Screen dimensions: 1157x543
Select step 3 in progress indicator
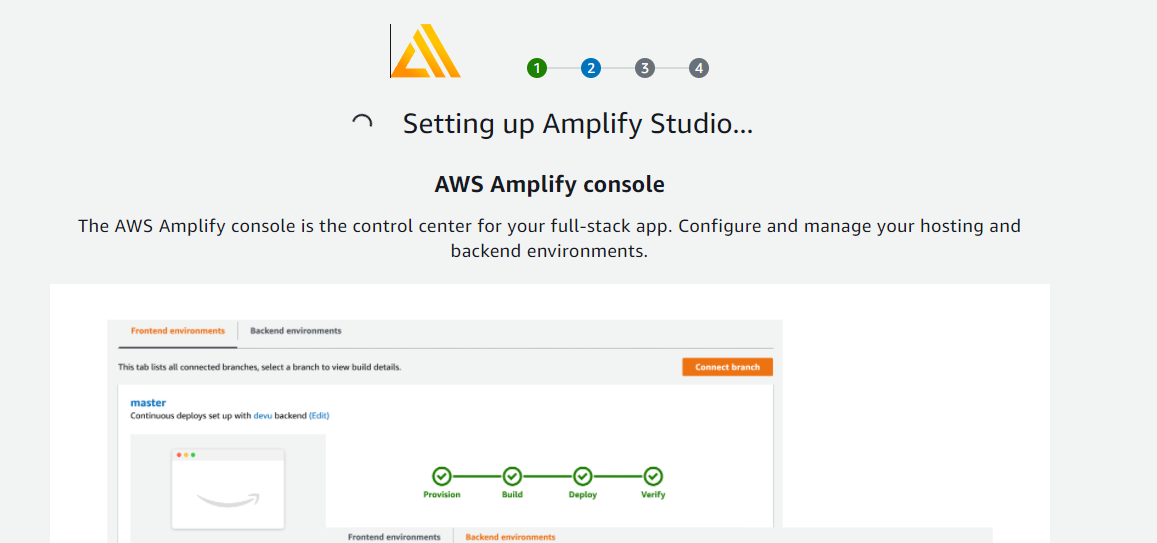(645, 69)
